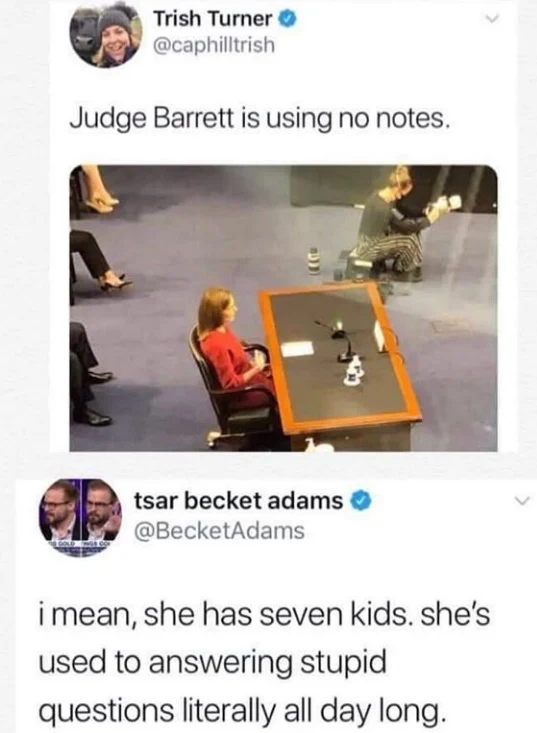The width and height of the screenshot is (537, 733).
Task: Expand the options chevron on Trish Turner's tweet
Action: [491, 20]
